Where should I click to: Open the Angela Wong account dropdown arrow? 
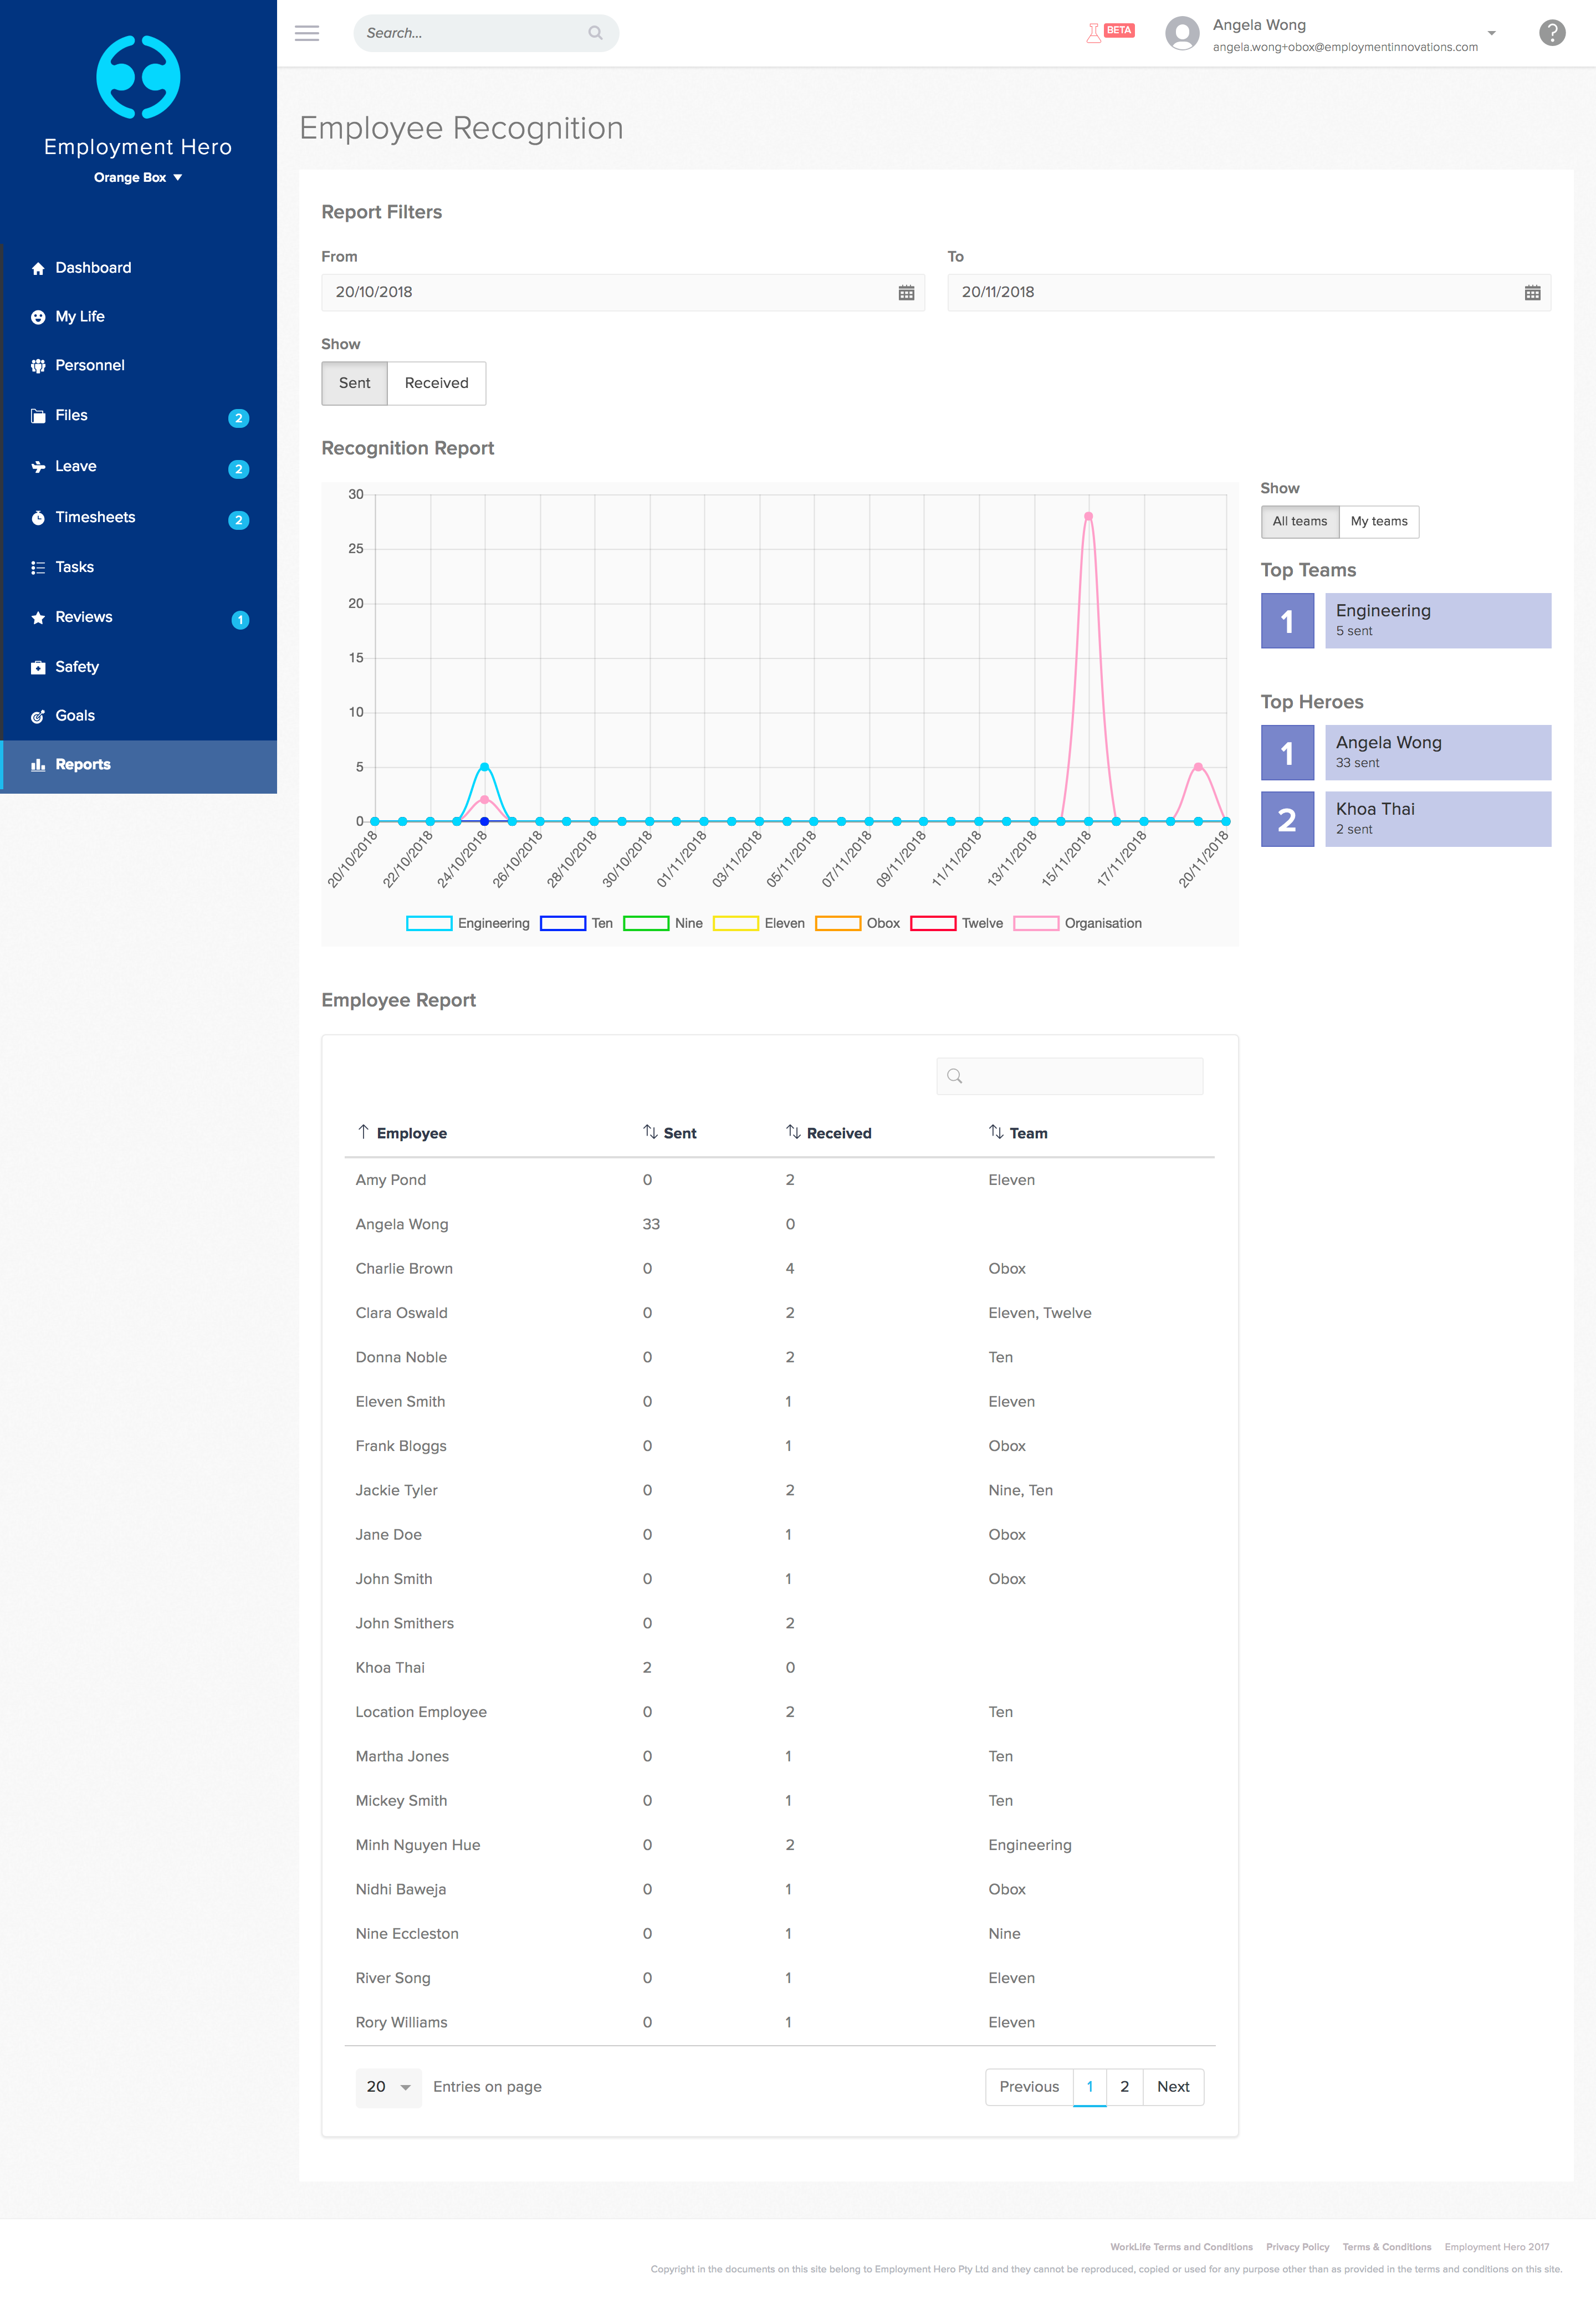[1491, 33]
